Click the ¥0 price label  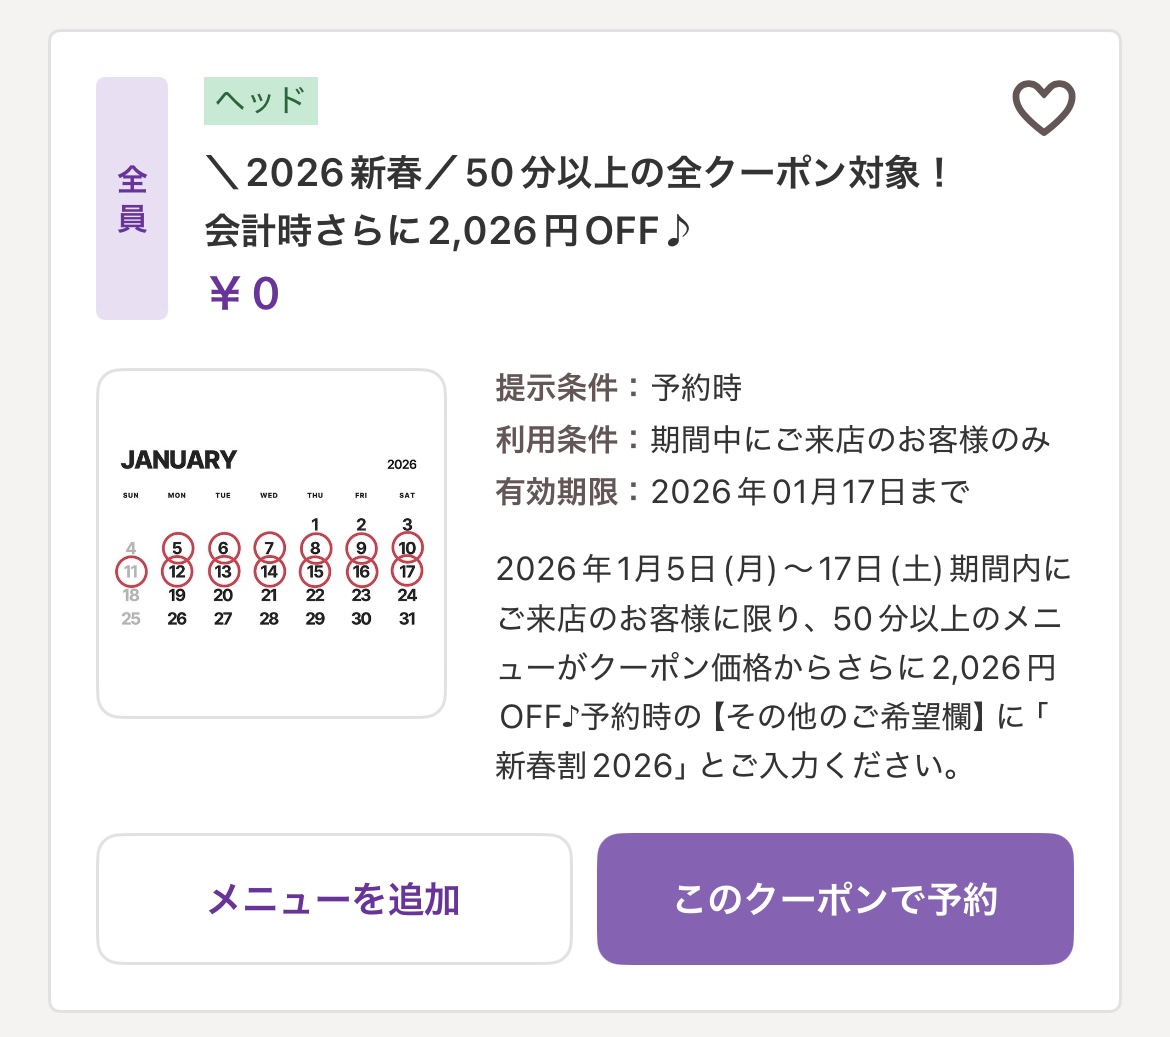pos(243,294)
